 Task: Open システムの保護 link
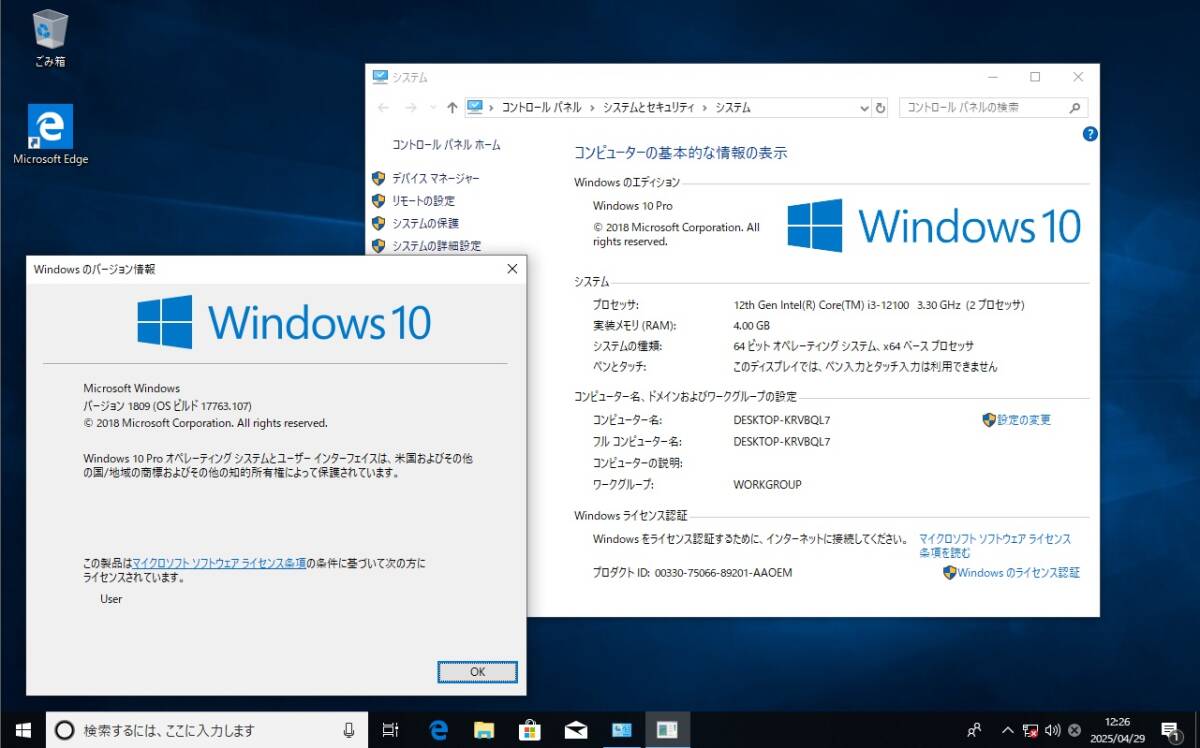[x=425, y=223]
